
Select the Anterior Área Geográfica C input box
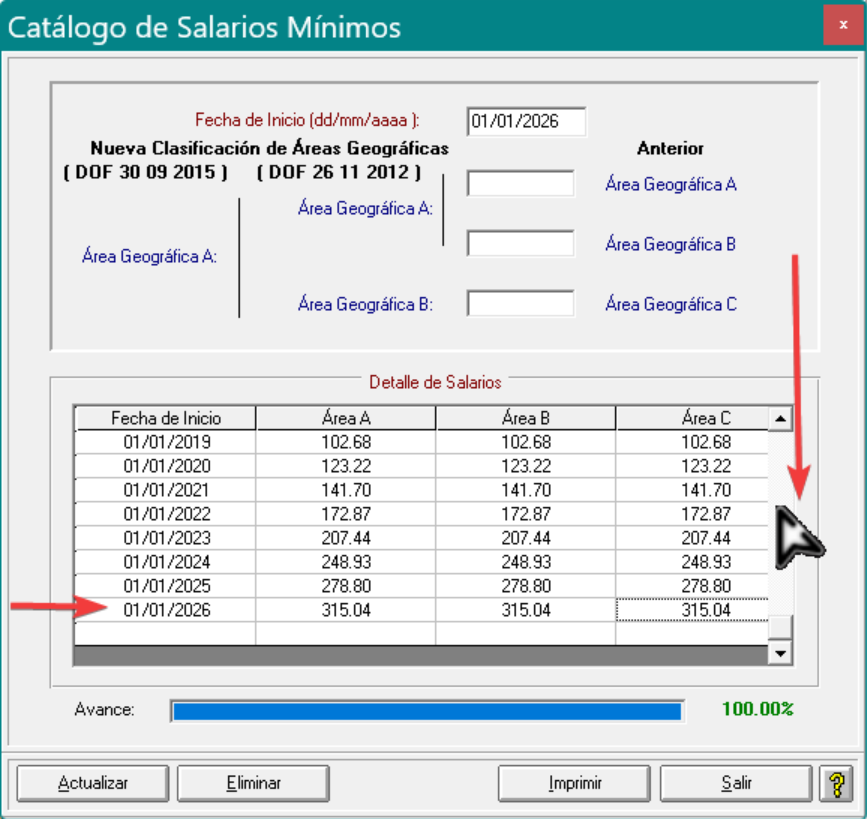(520, 304)
